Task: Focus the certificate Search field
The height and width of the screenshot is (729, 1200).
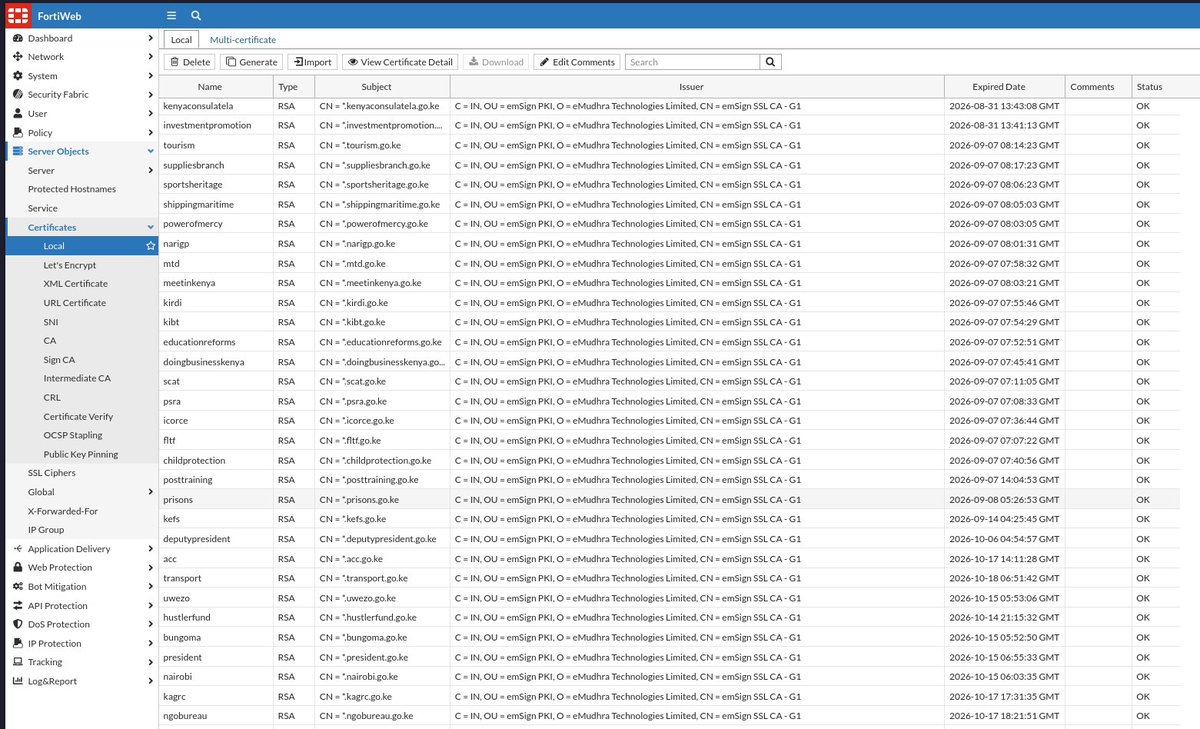Action: click(x=693, y=62)
